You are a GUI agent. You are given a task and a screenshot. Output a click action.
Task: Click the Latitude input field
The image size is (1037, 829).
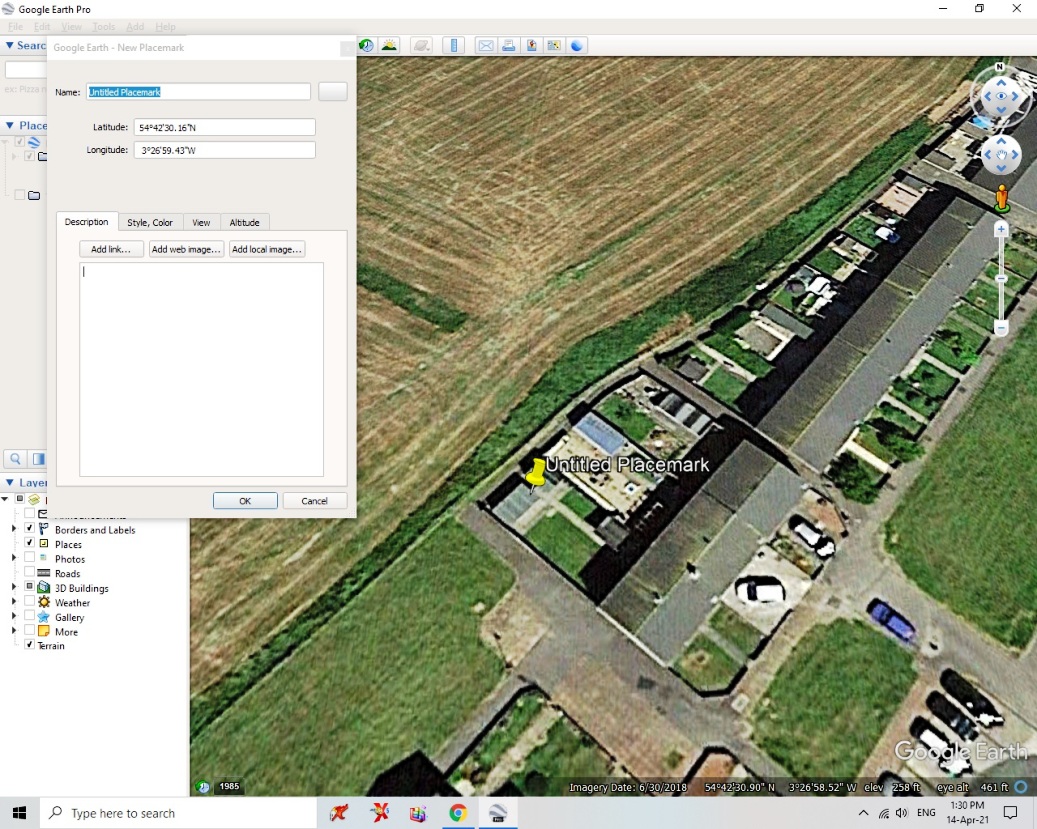(225, 128)
